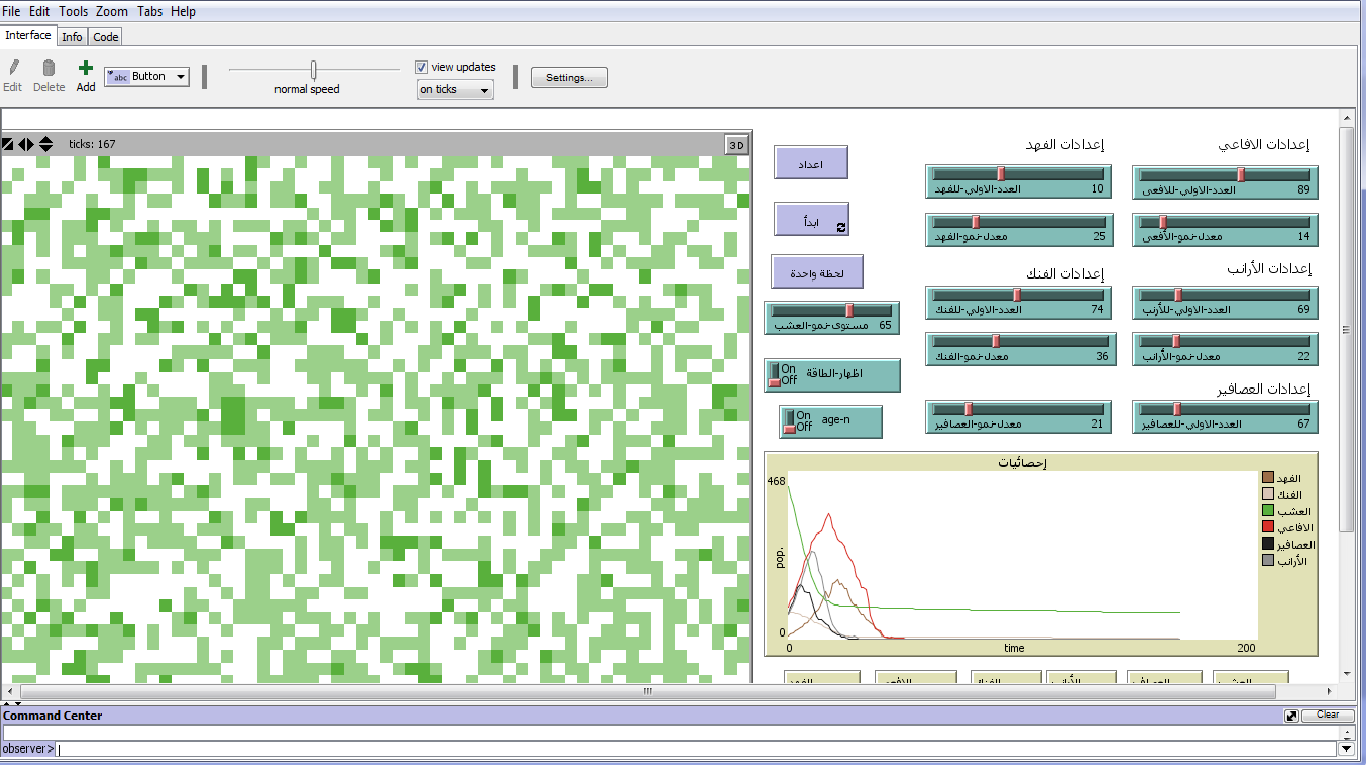Click the normal speed slider handle

[314, 70]
